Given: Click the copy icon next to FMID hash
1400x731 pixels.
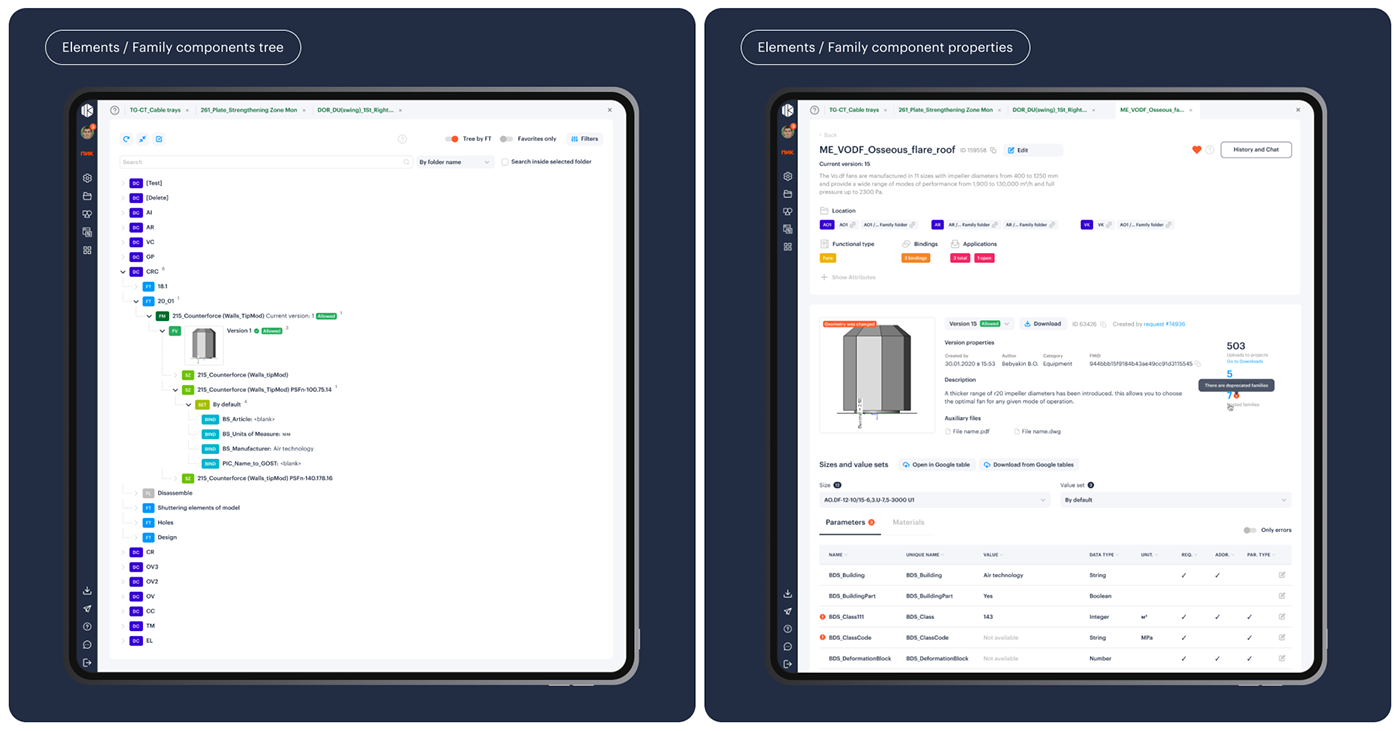Looking at the screenshot, I should (1198, 364).
